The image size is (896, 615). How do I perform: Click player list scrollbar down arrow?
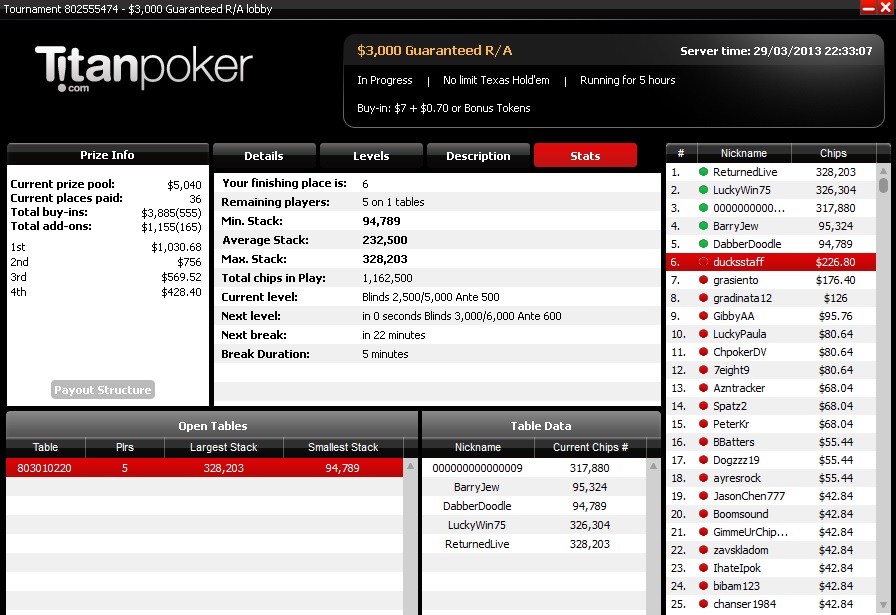pyautogui.click(x=883, y=605)
